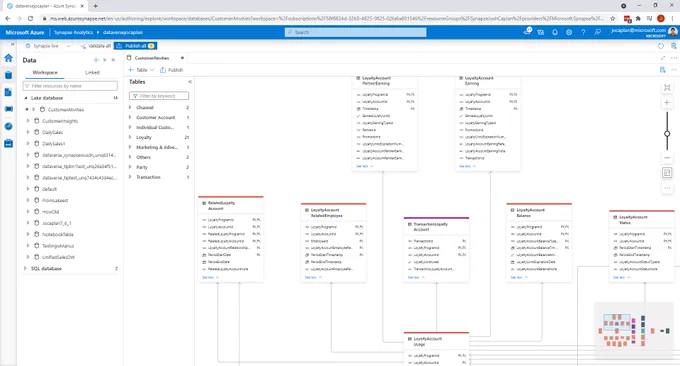Image resolution: width=680 pixels, height=366 pixels.
Task: Click See less on LoyaltyAccountBalance card
Action: (x=518, y=277)
